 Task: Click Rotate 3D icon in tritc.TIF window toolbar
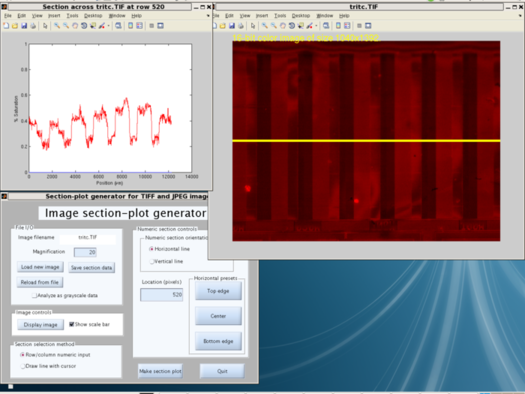click(292, 26)
